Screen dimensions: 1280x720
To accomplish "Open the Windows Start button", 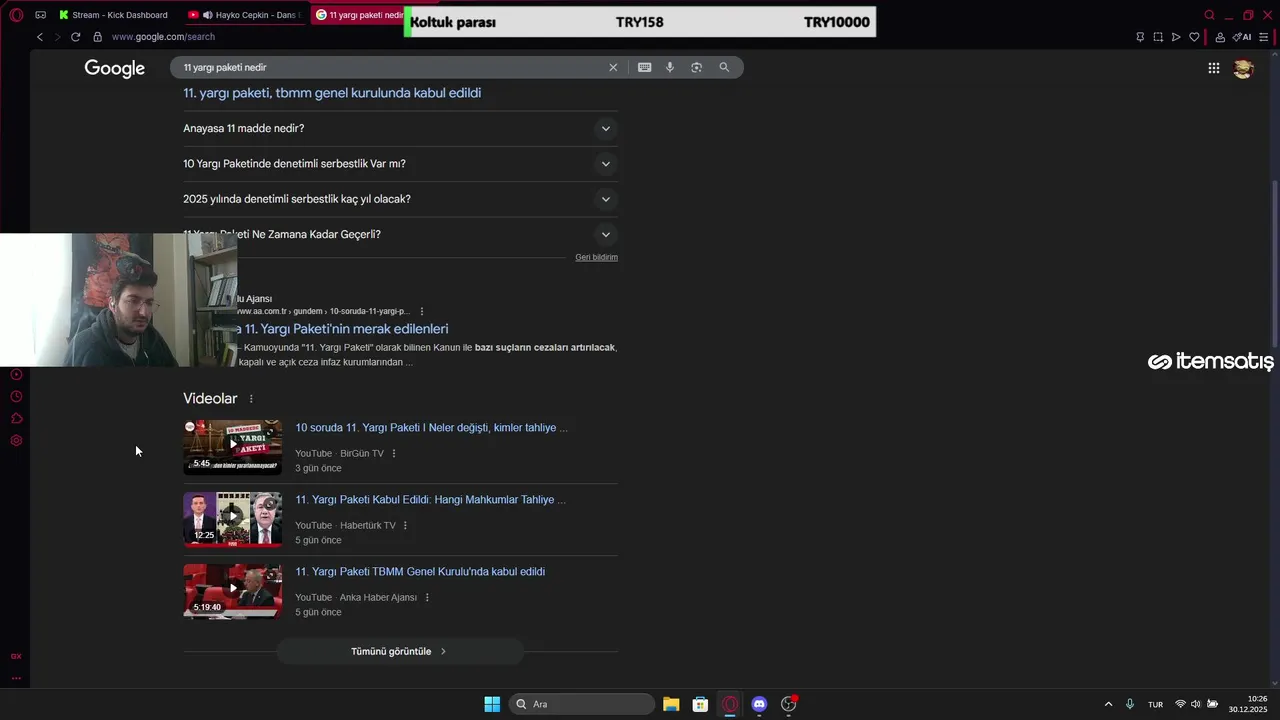I will pyautogui.click(x=492, y=704).
